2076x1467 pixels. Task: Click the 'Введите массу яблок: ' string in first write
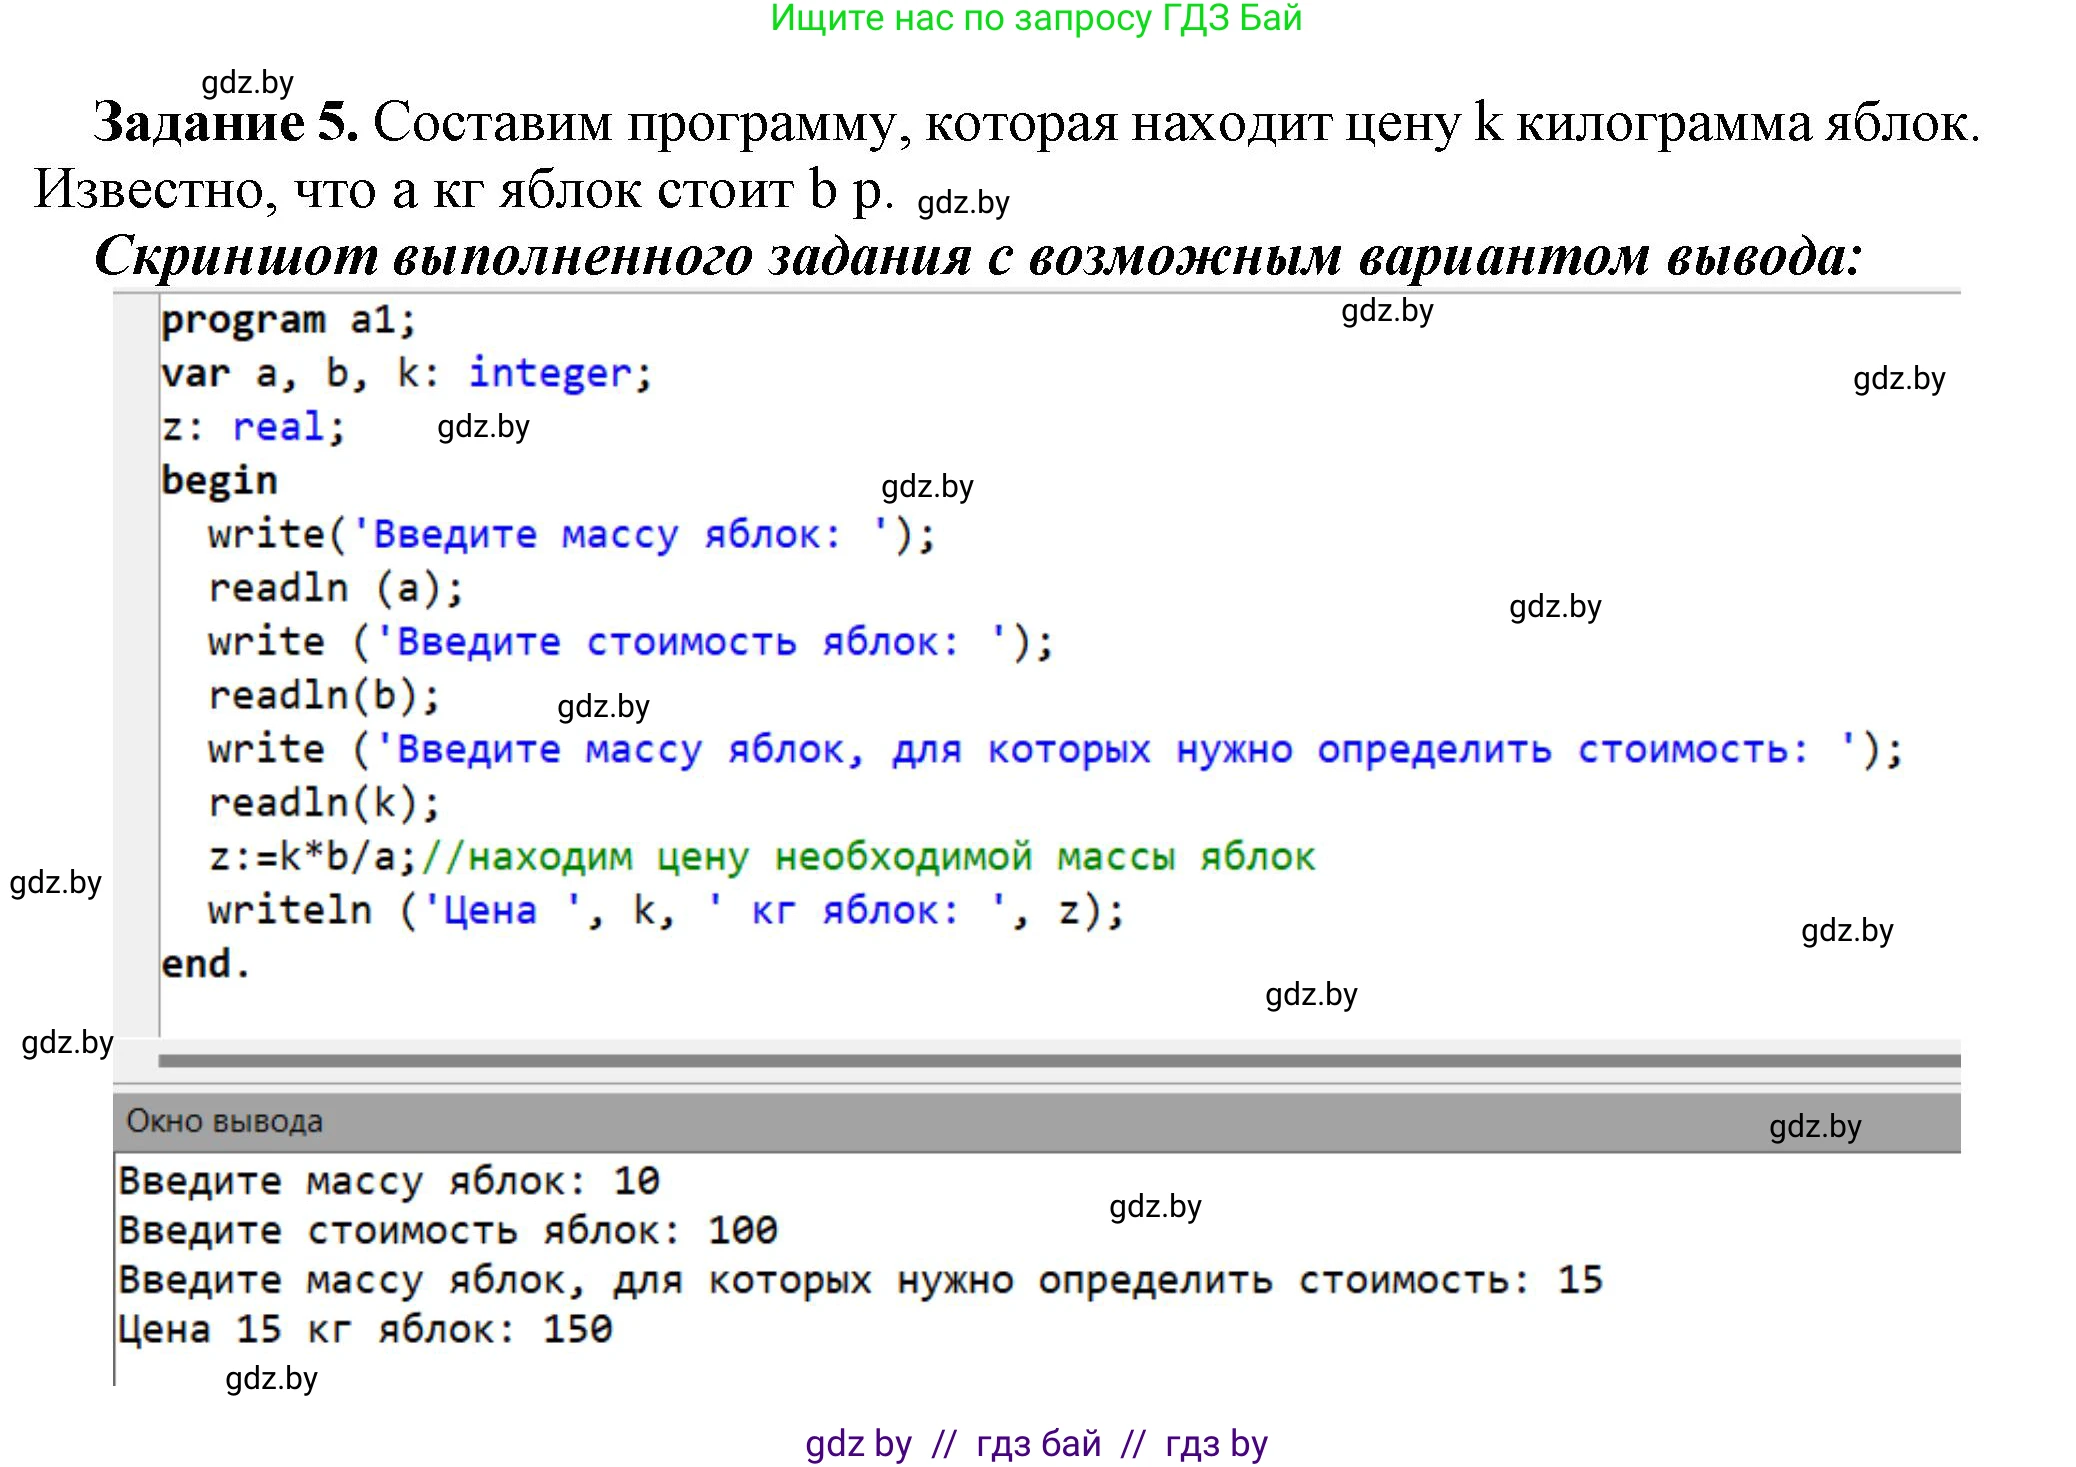point(620,534)
